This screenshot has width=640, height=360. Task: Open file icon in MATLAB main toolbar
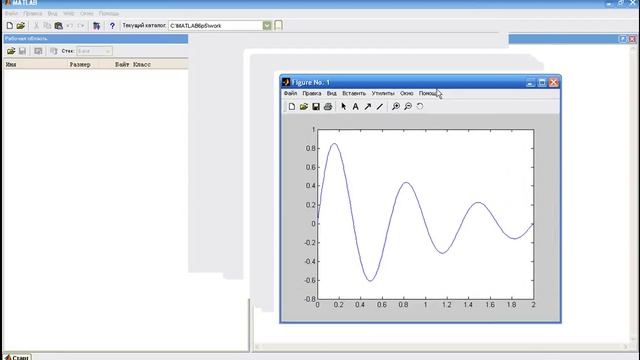pyautogui.click(x=21, y=26)
